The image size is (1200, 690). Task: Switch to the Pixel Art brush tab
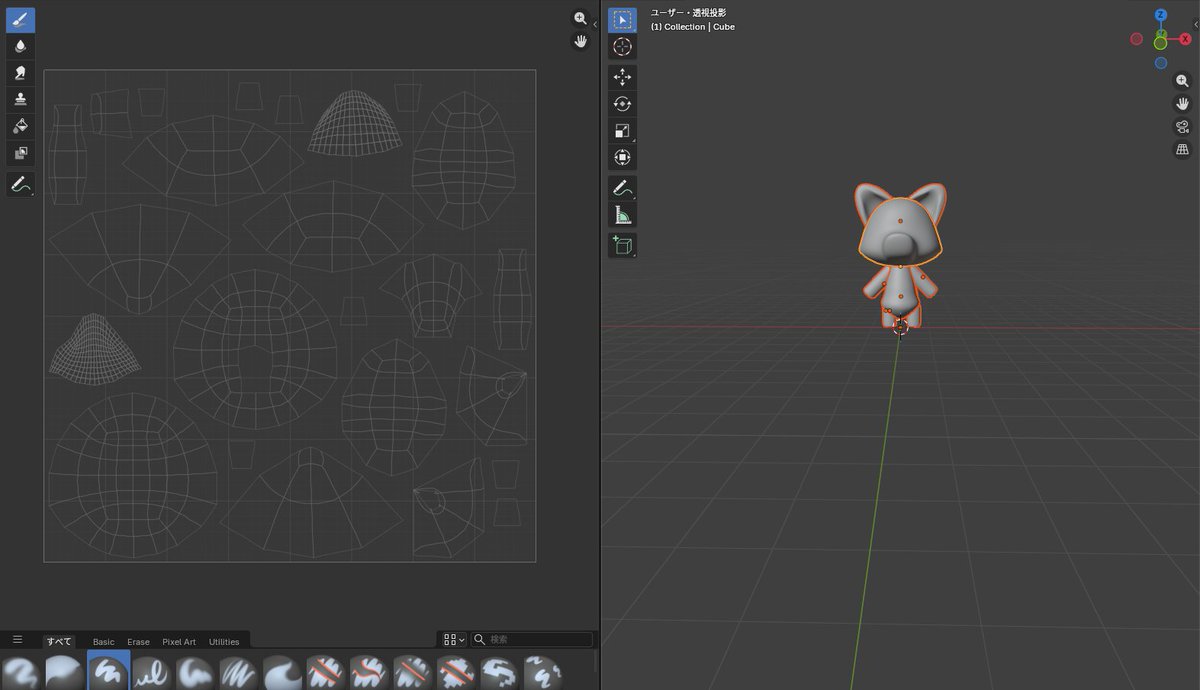(x=179, y=642)
